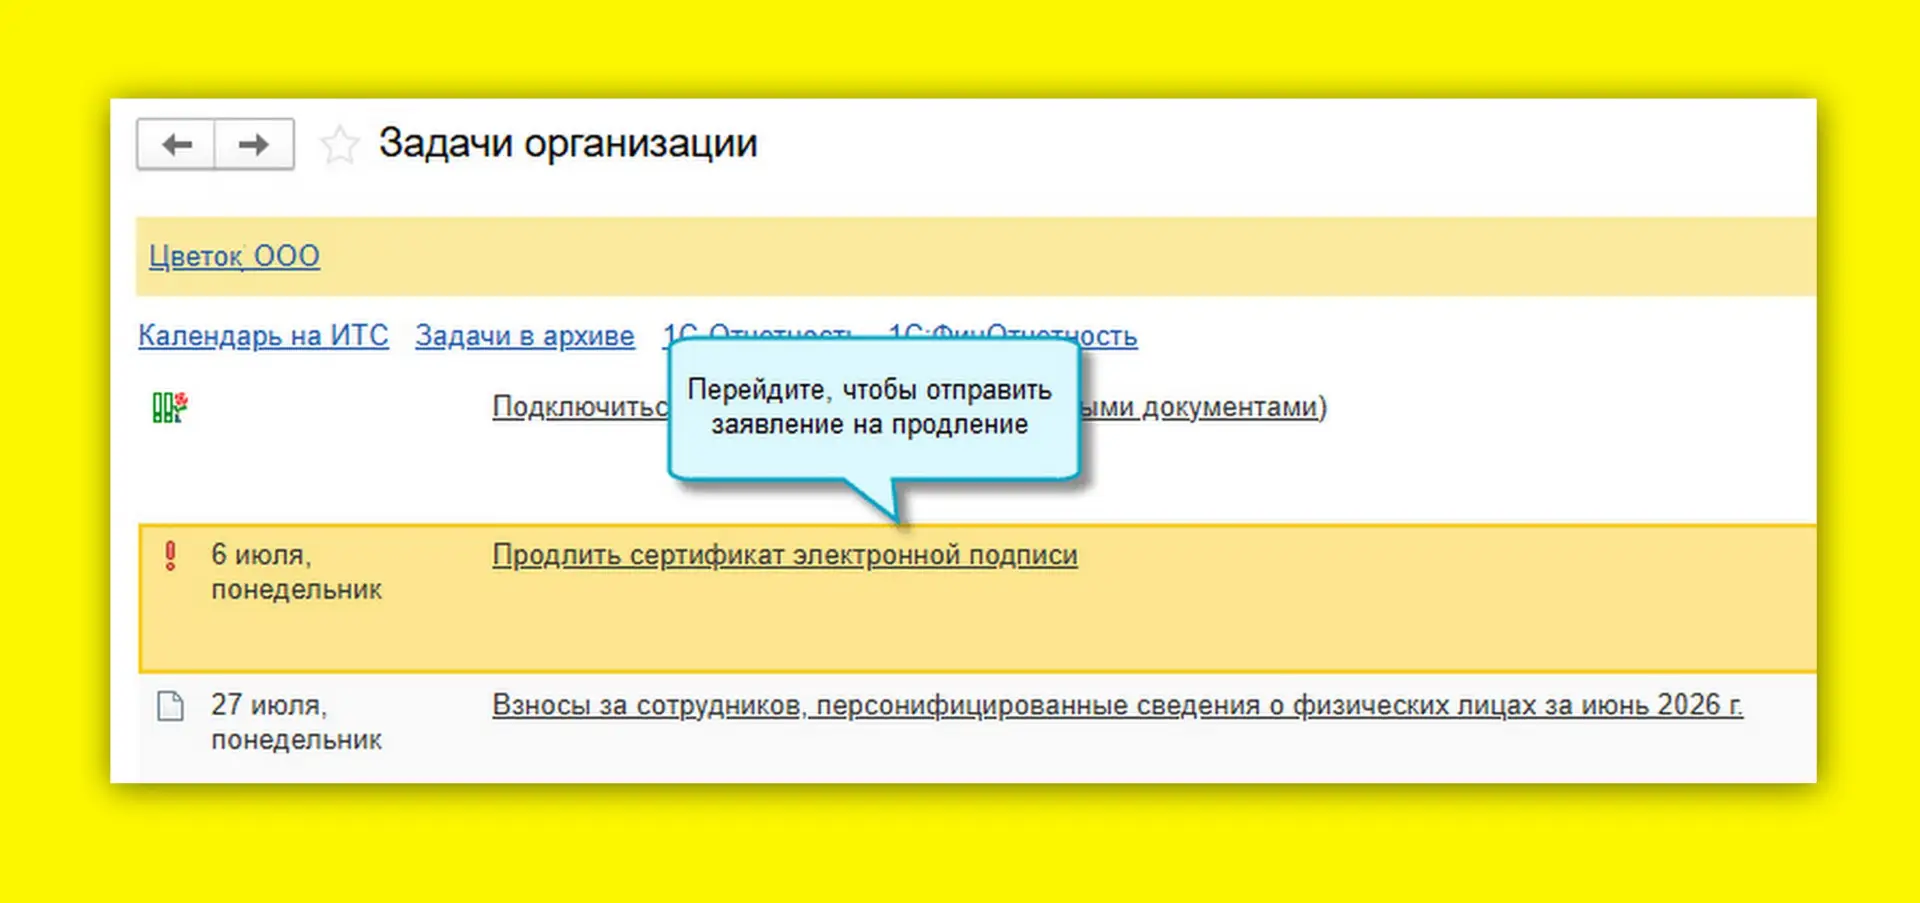The image size is (1920, 903).
Task: Go back with the left arrow button
Action: (176, 145)
